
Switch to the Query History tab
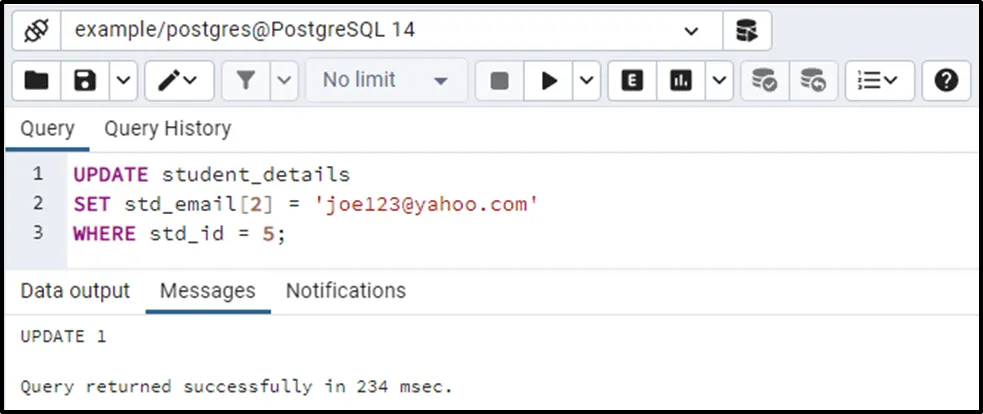coord(167,129)
